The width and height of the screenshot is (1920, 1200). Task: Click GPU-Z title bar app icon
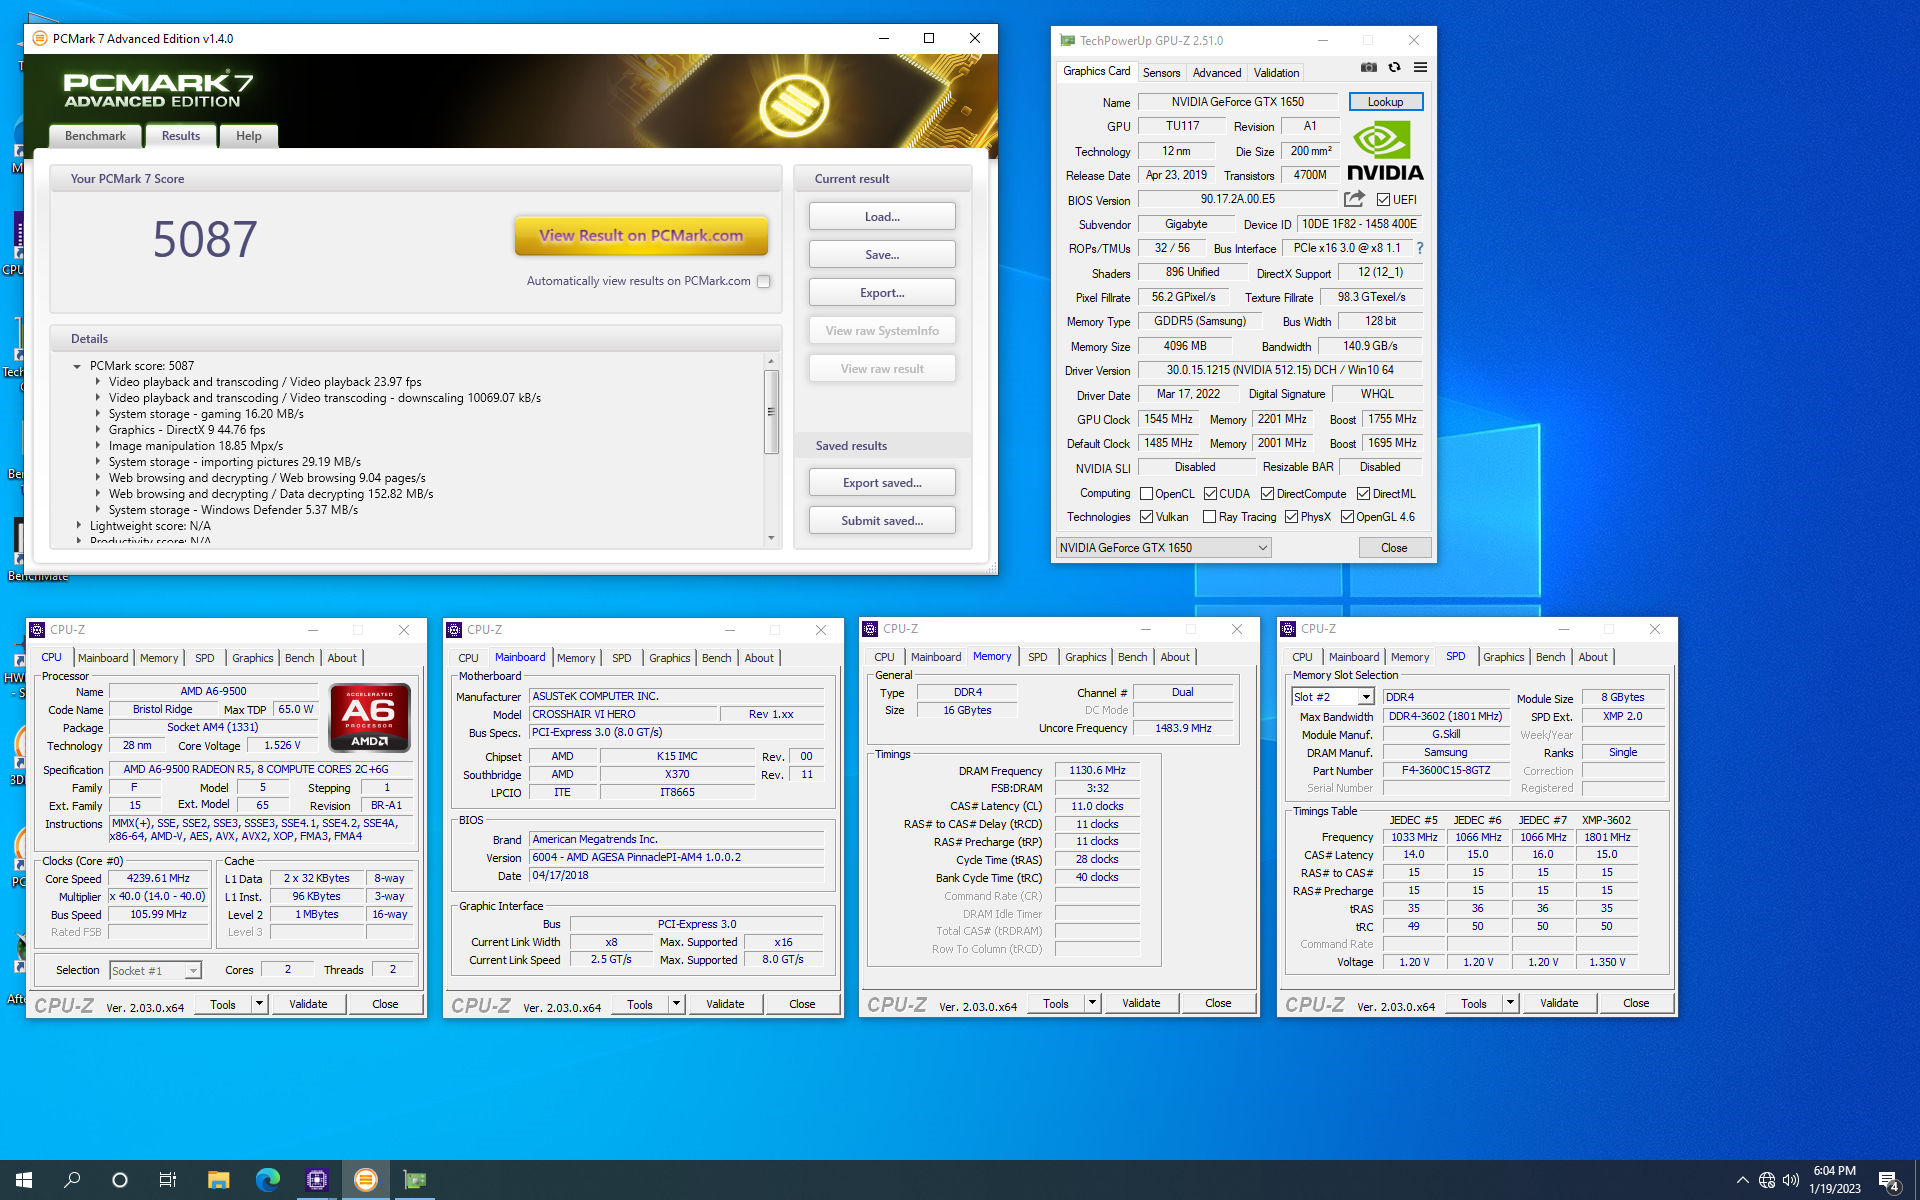(x=1067, y=40)
